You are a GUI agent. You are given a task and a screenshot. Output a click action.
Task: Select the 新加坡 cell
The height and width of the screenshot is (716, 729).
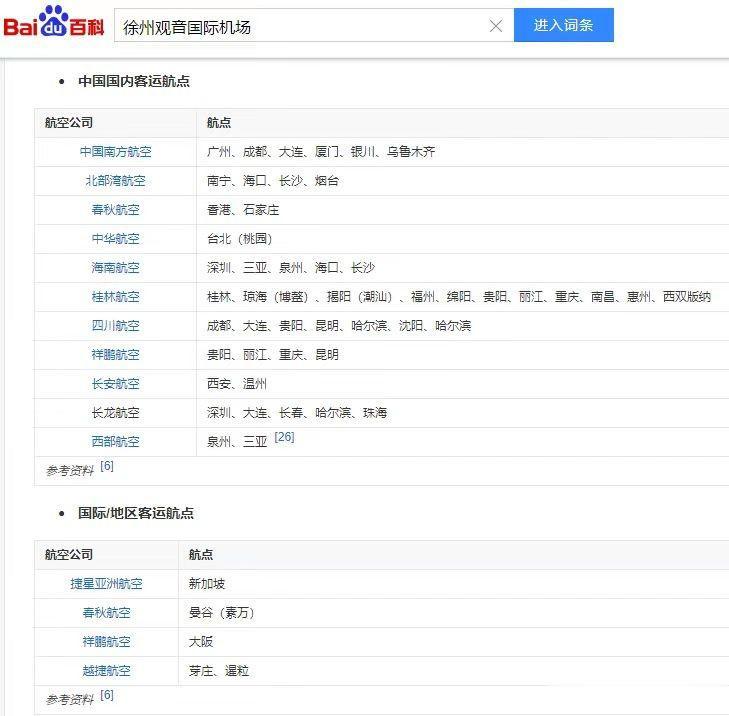[x=454, y=584]
